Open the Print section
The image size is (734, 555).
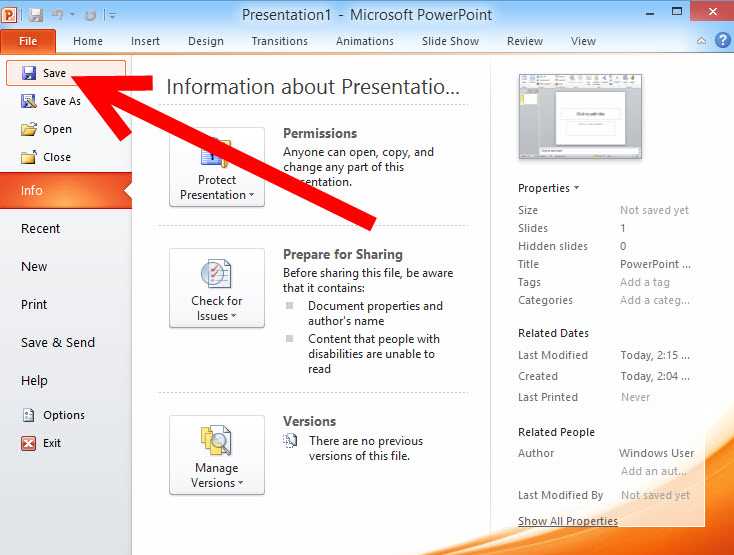pos(34,304)
